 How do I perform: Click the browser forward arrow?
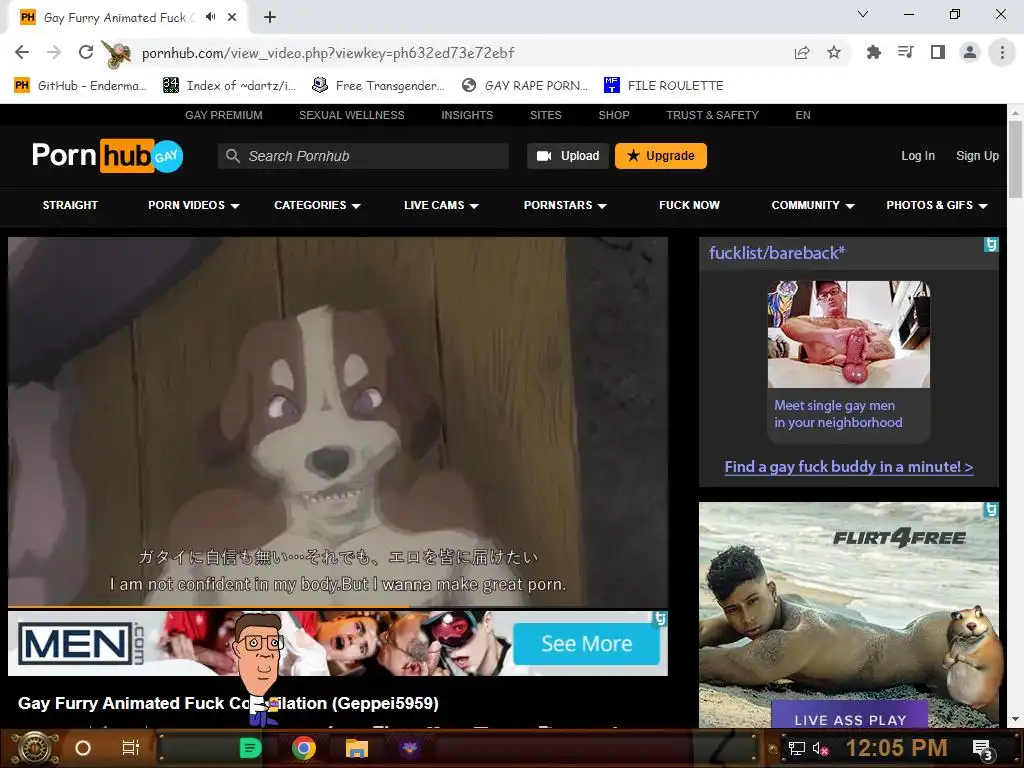click(54, 52)
